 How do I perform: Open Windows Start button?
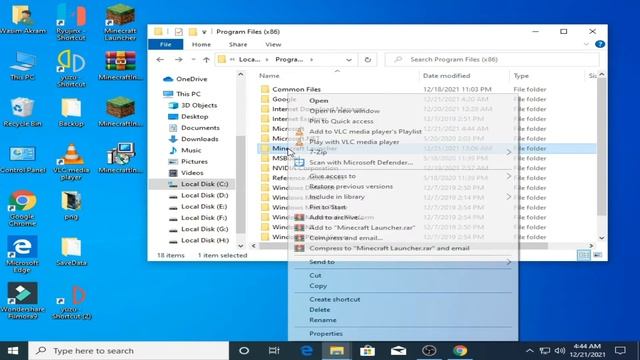point(13,351)
